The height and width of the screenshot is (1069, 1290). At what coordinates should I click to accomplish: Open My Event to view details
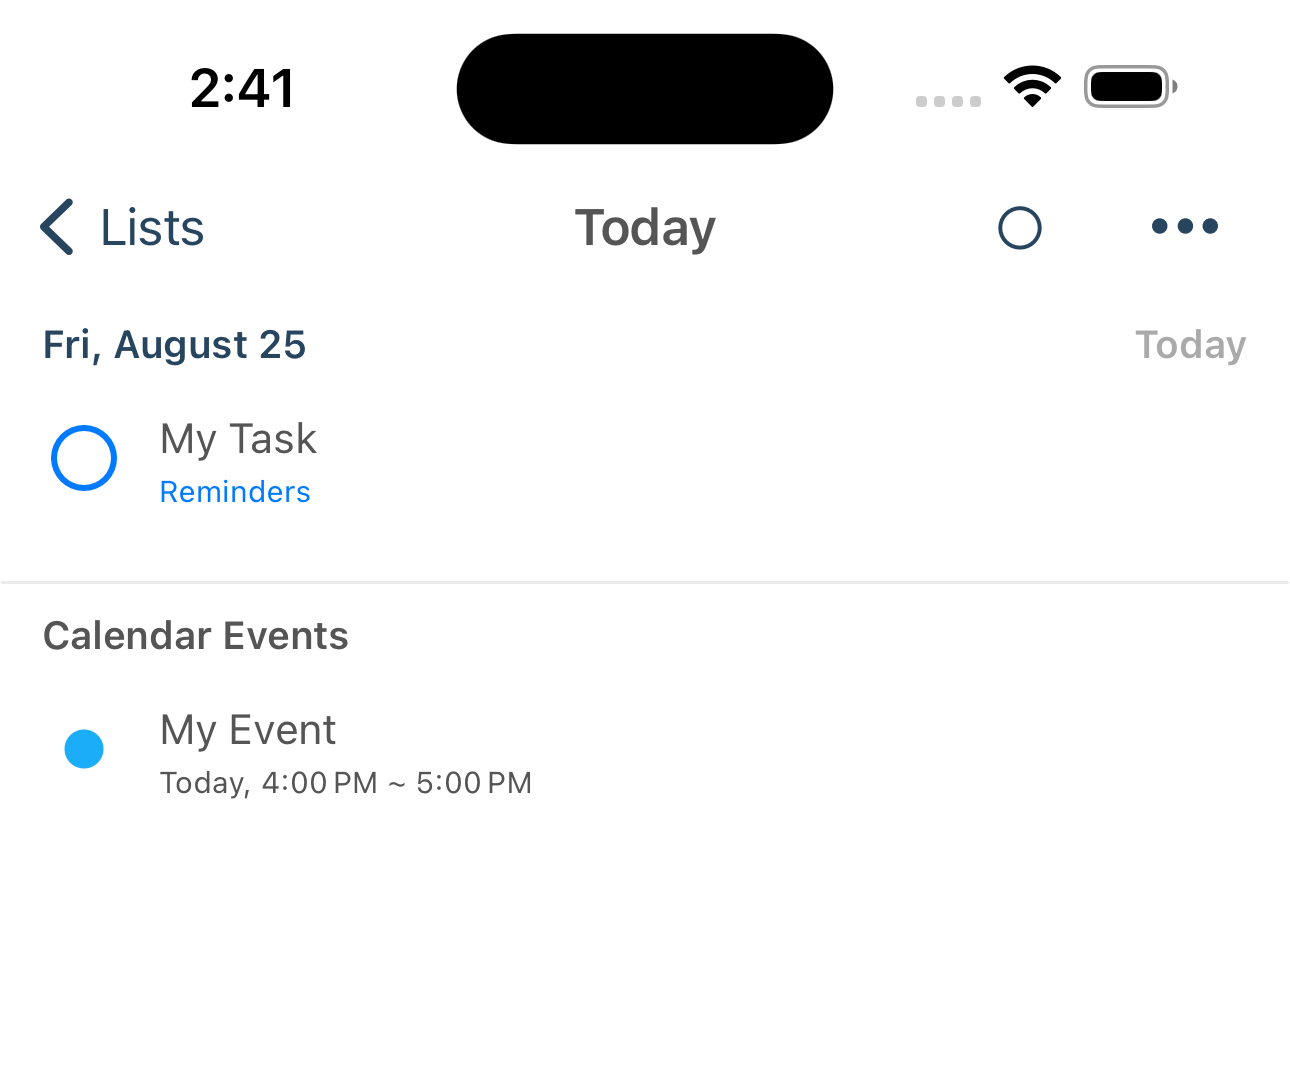click(x=247, y=730)
